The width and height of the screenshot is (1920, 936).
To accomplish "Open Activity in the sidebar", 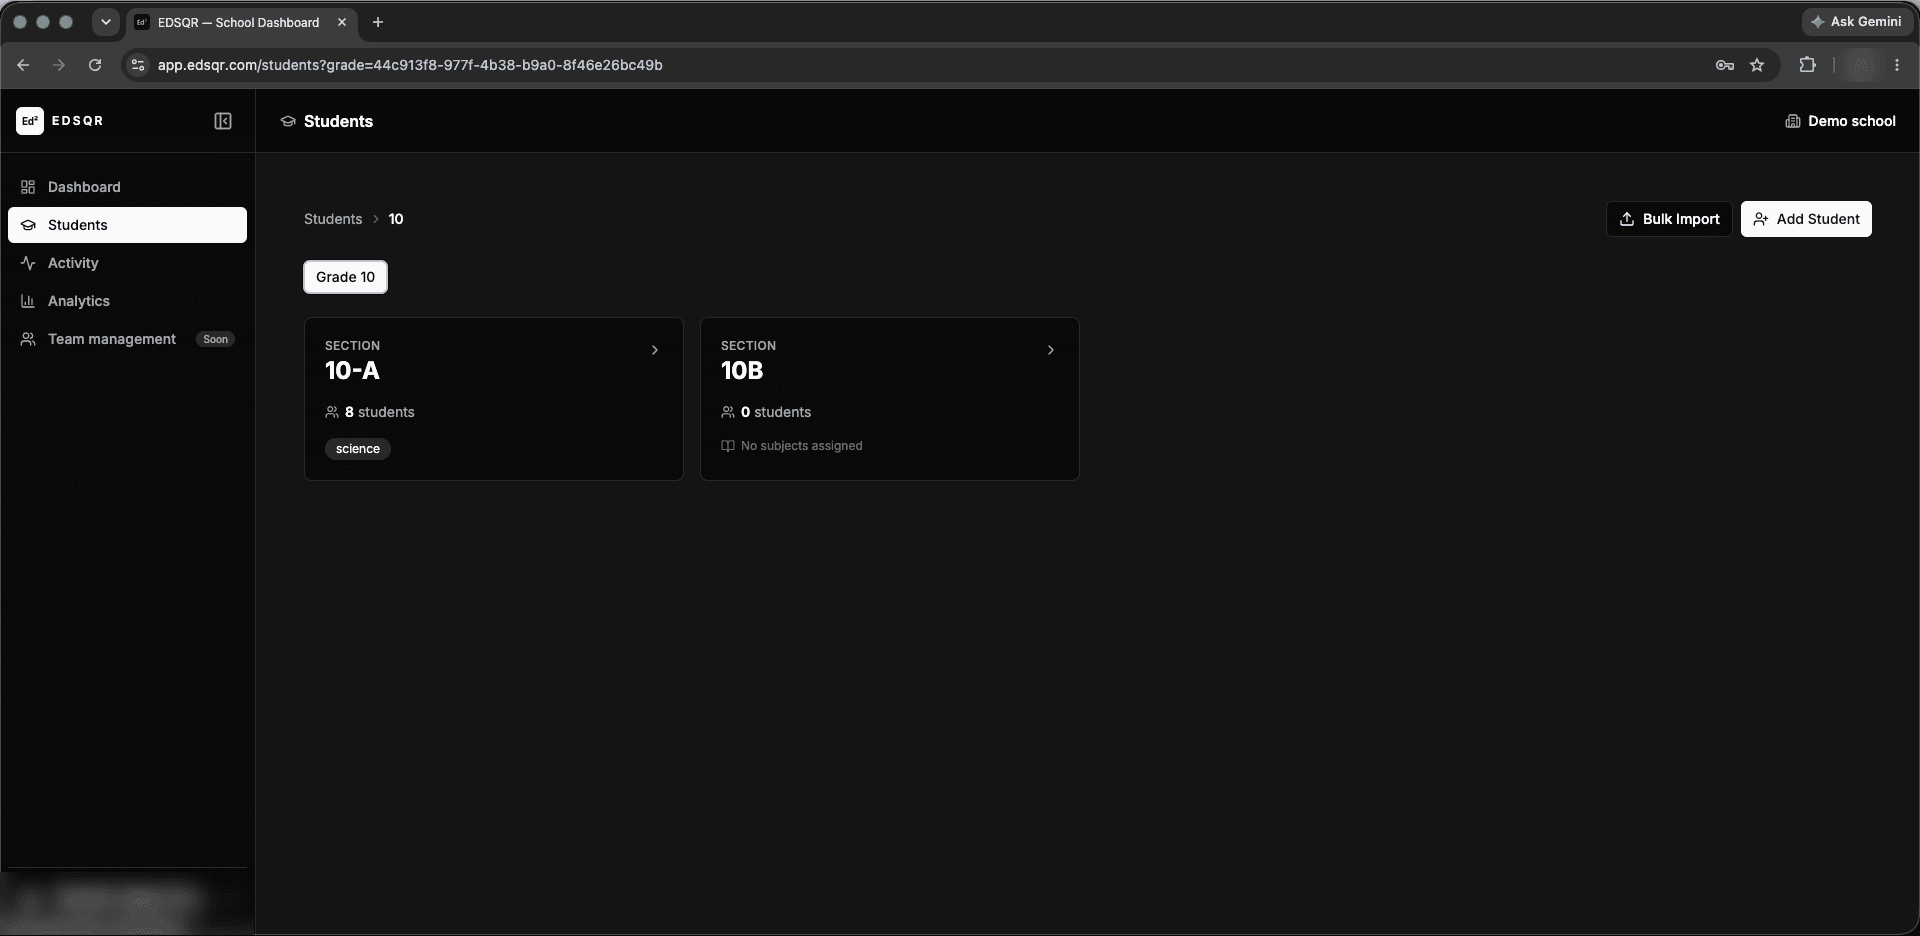I will pyautogui.click(x=127, y=263).
